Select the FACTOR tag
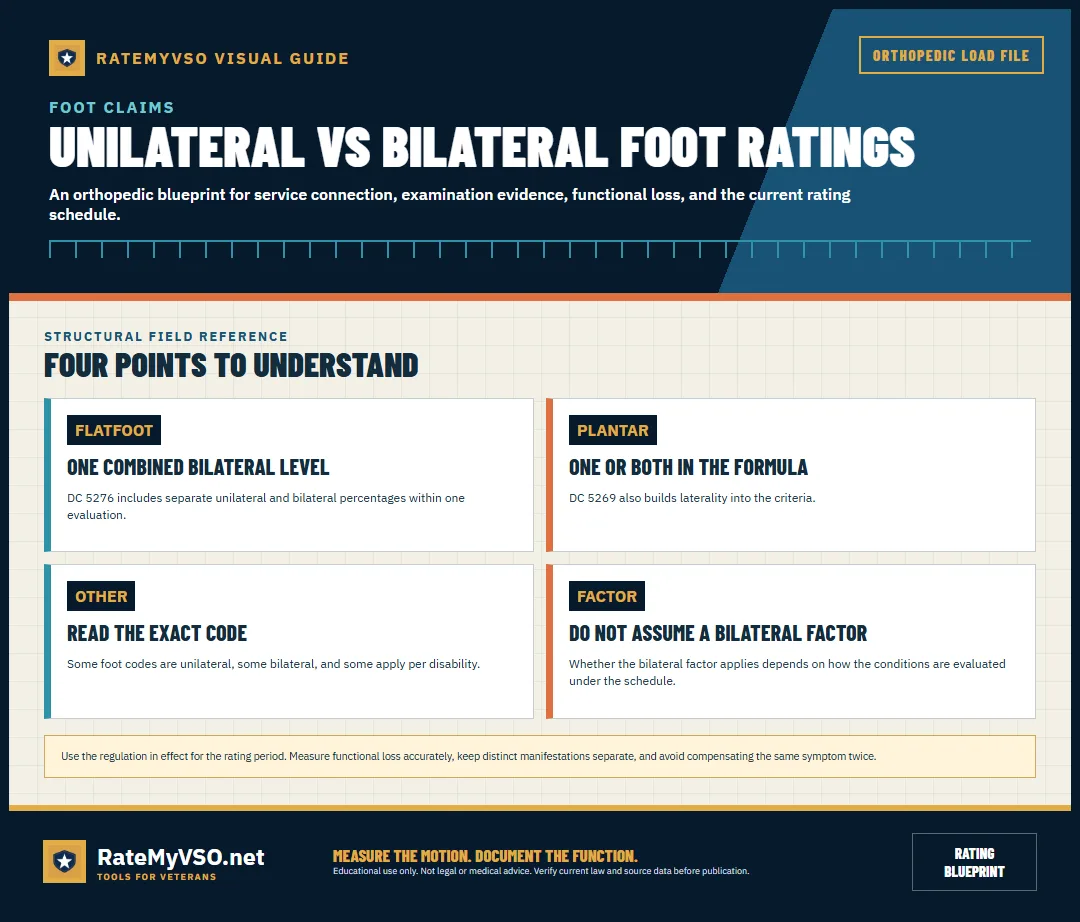Image resolution: width=1080 pixels, height=922 pixels. point(607,596)
